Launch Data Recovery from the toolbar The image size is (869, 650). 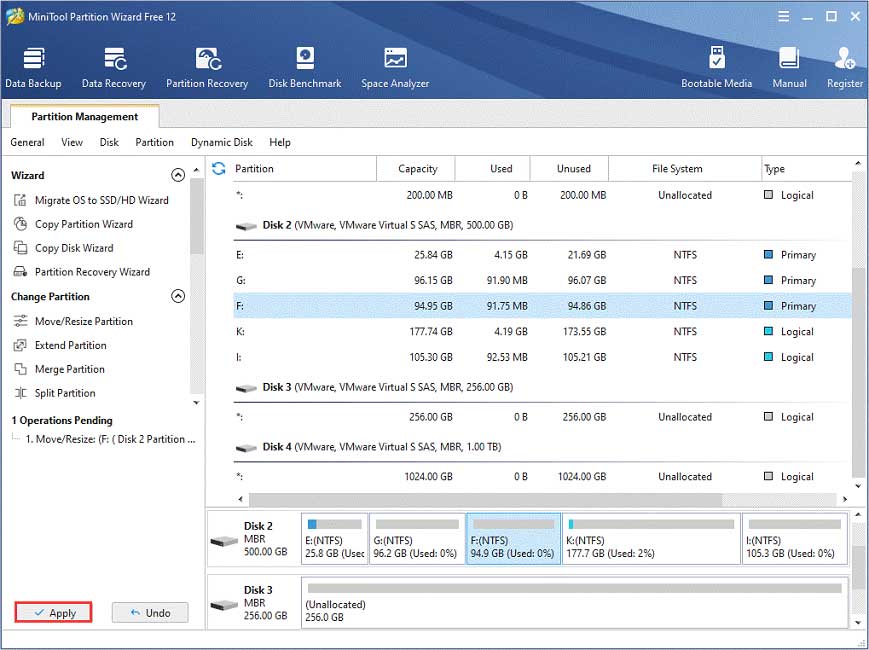(114, 68)
